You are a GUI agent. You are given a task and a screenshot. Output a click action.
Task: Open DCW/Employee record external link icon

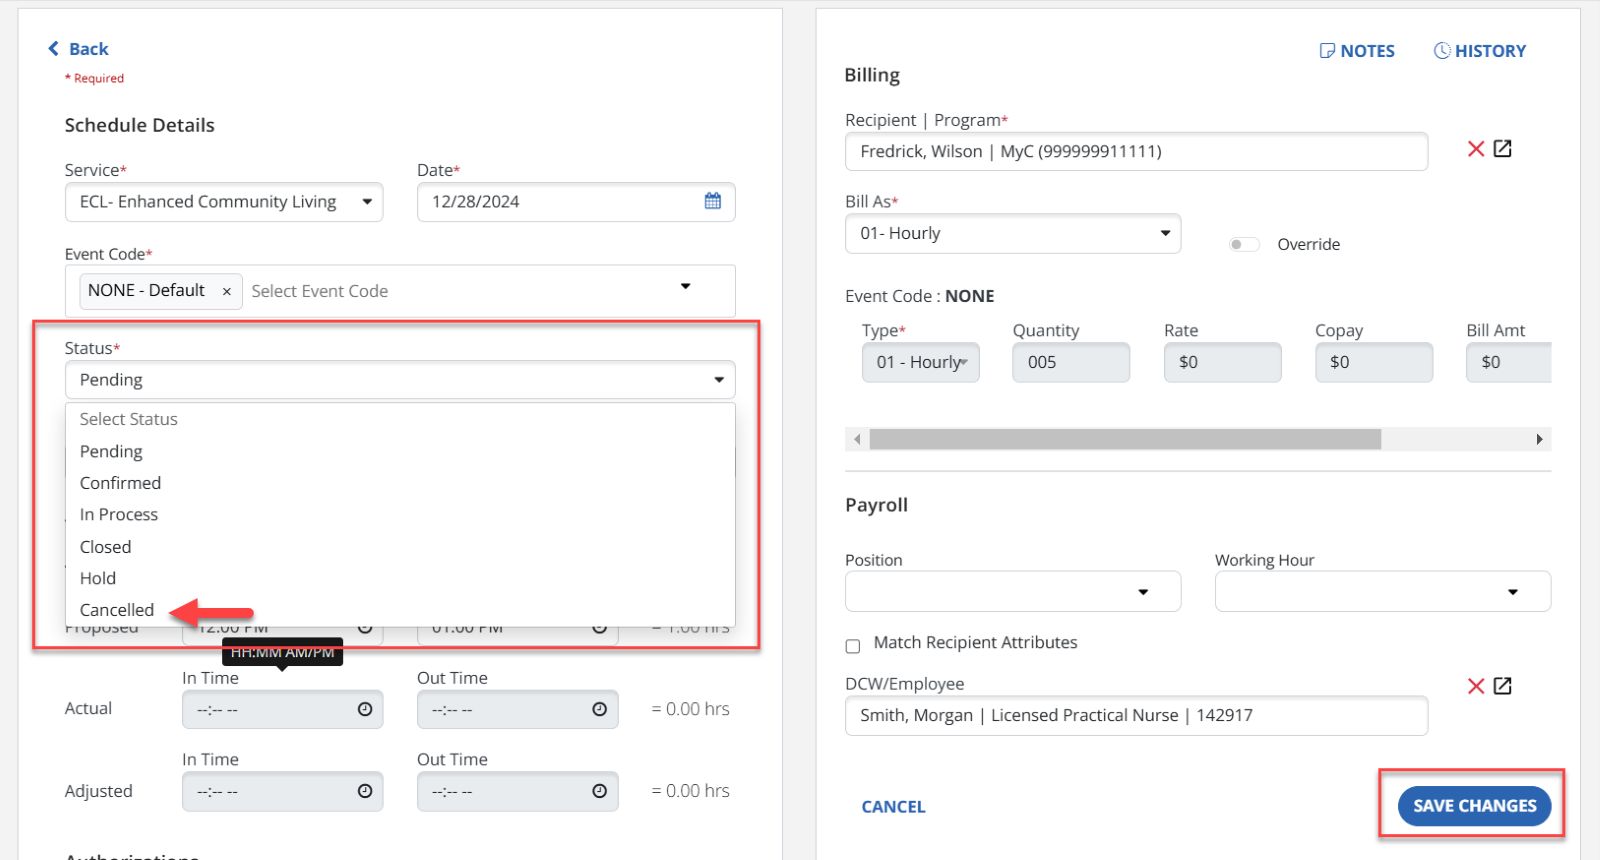tap(1502, 686)
